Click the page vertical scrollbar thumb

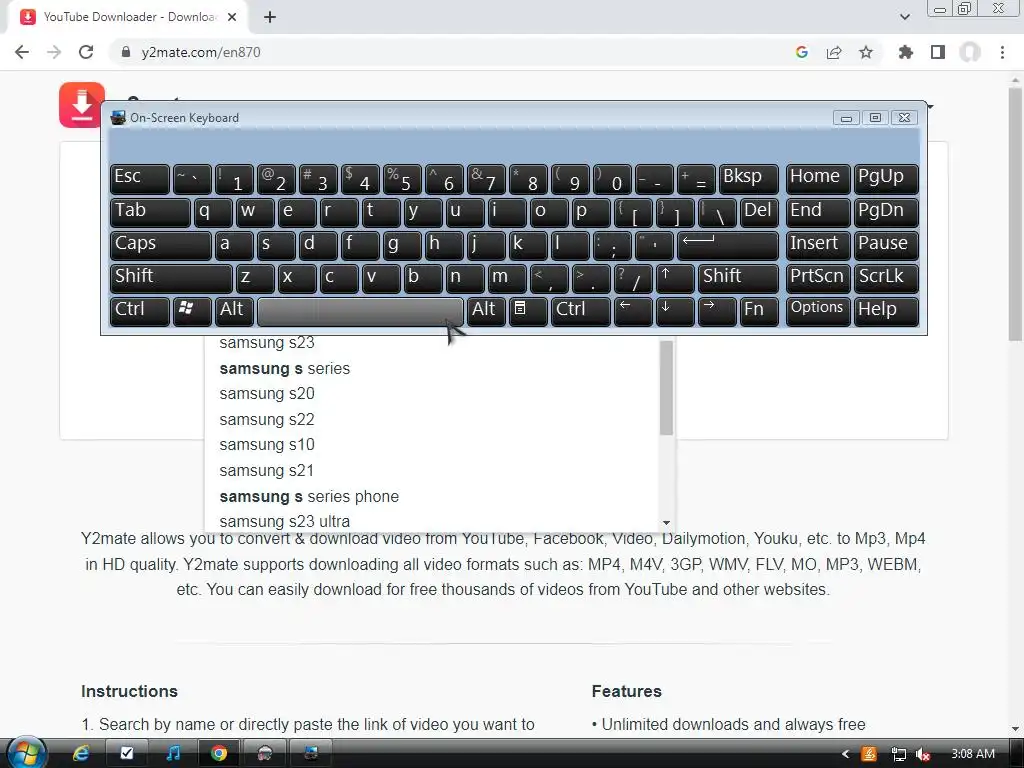point(1015,214)
